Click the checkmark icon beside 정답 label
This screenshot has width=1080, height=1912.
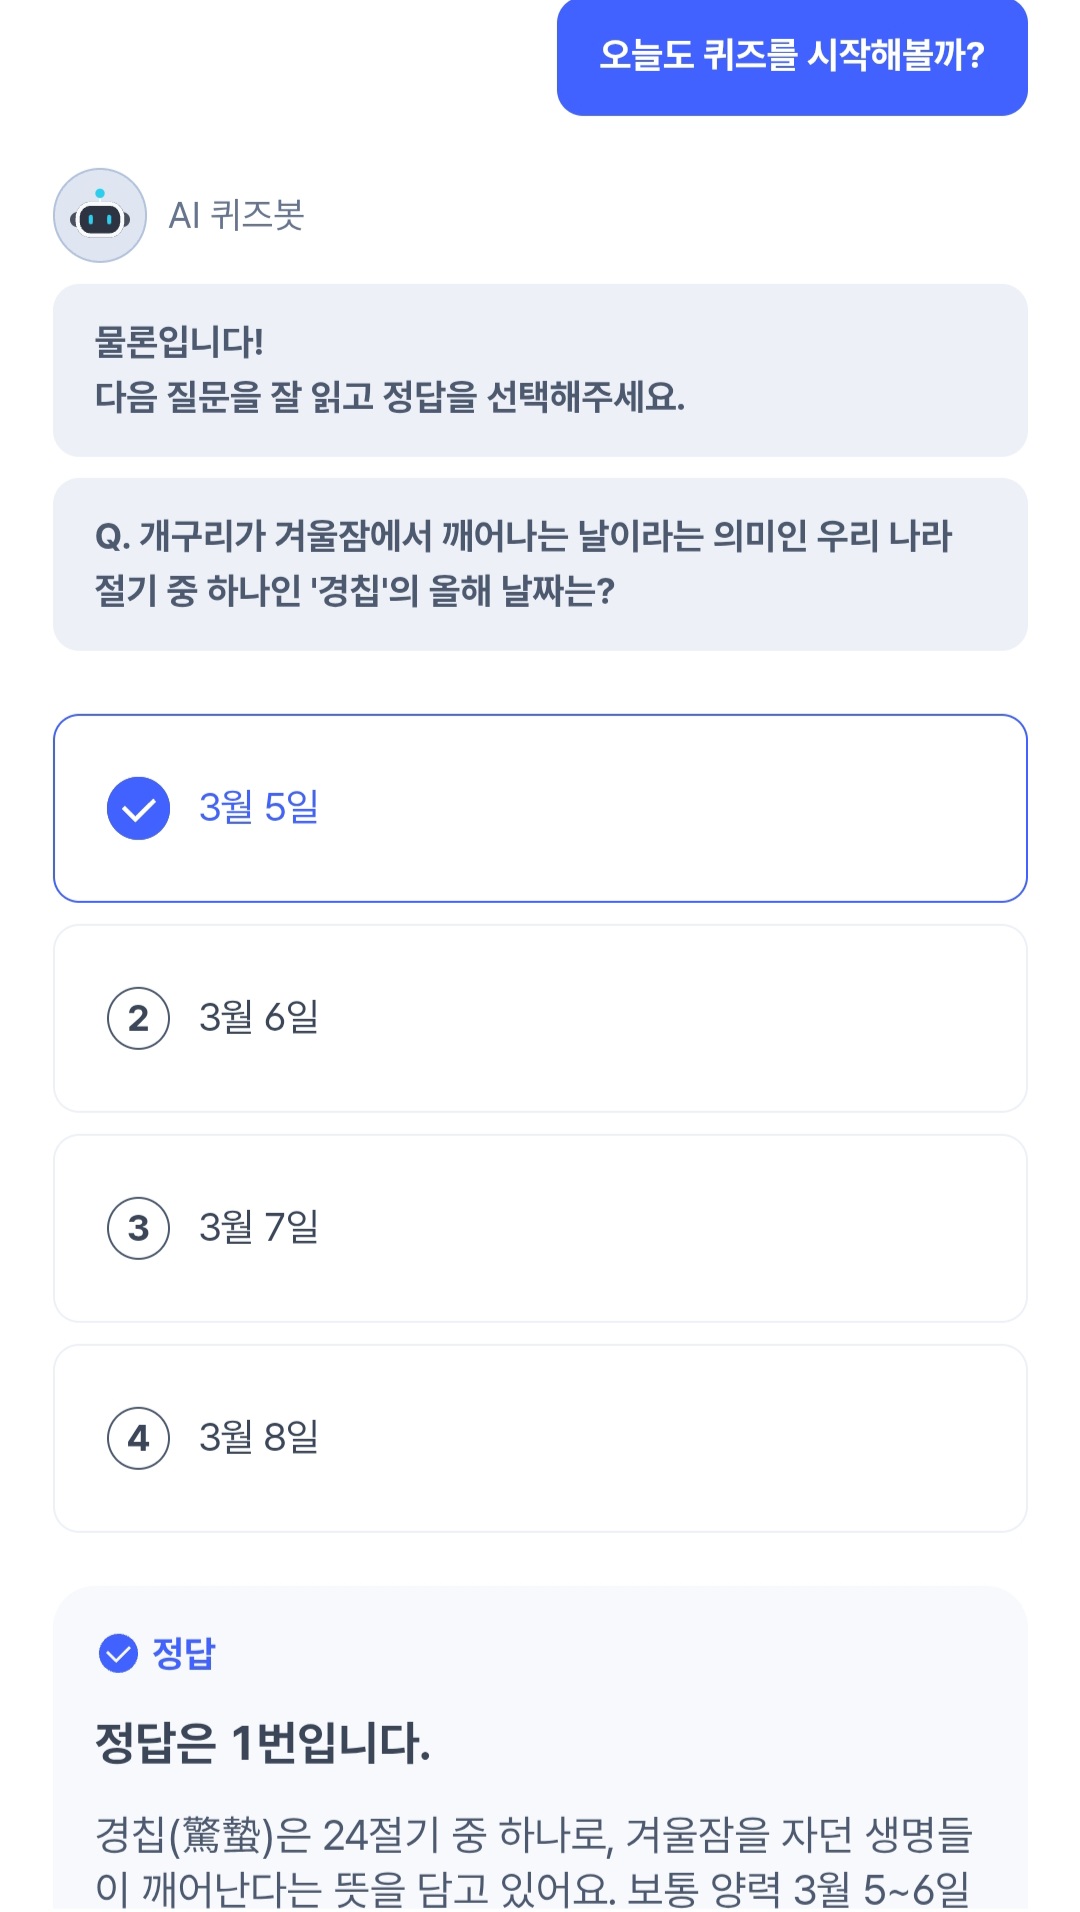tap(118, 1653)
